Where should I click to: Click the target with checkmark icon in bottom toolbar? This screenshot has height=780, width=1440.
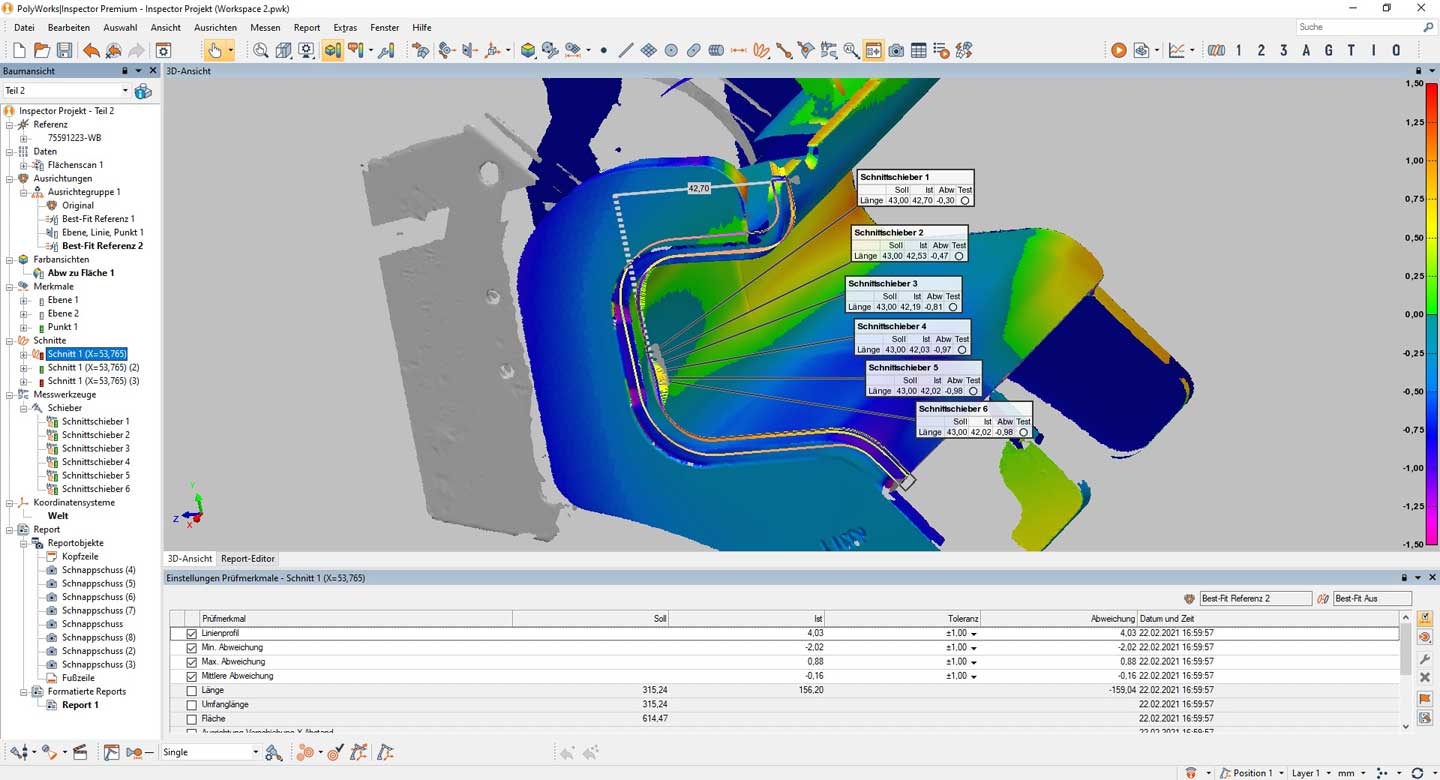(x=335, y=752)
